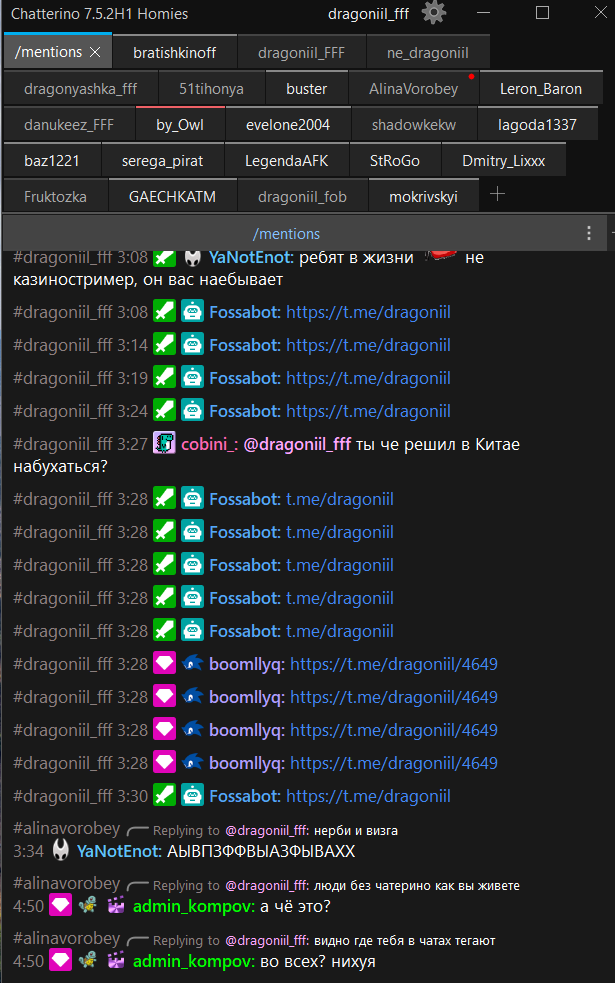Switch to the bratishkinoff tab

click(174, 52)
